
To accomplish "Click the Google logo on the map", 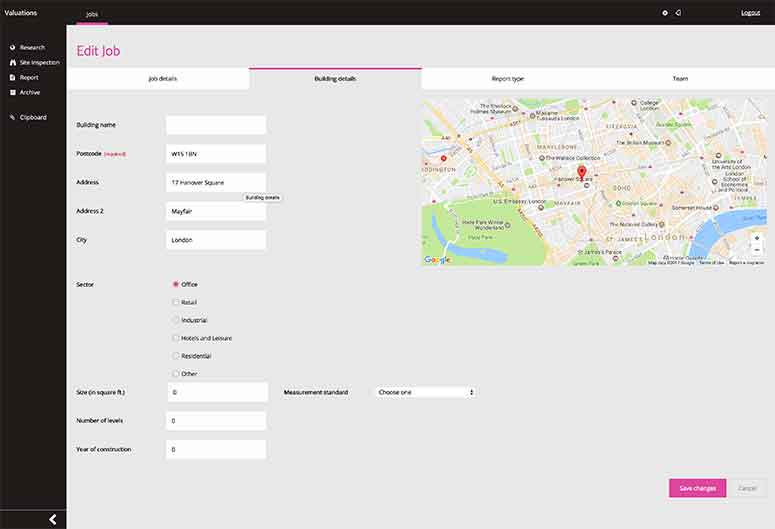I will [x=437, y=260].
